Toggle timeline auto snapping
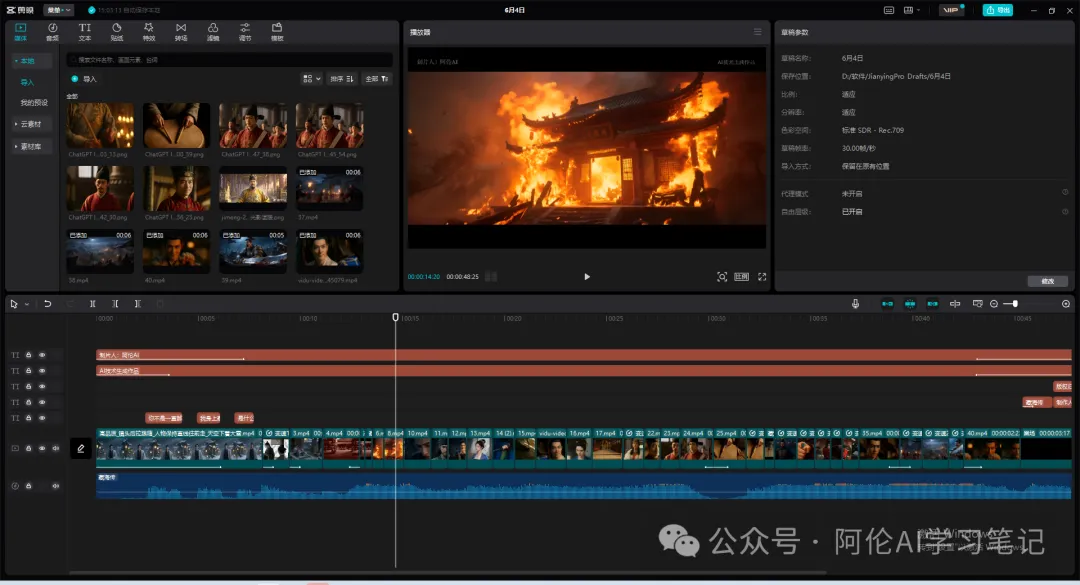Viewport: 1080px width, 585px height. tap(910, 304)
